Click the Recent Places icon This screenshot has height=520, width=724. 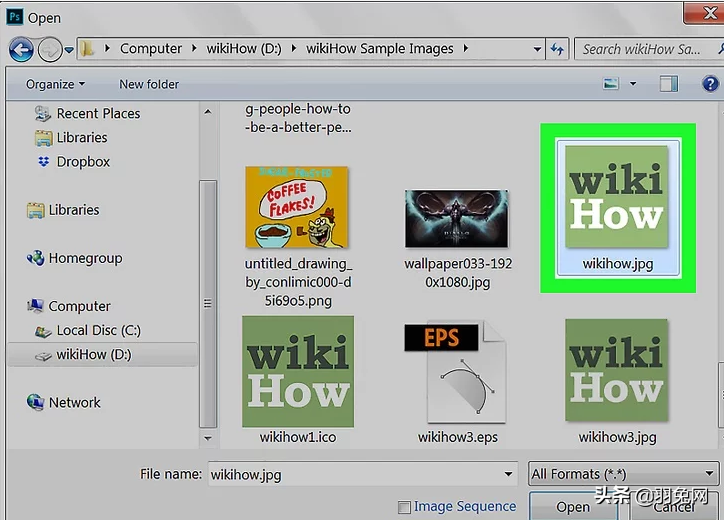pyautogui.click(x=43, y=114)
